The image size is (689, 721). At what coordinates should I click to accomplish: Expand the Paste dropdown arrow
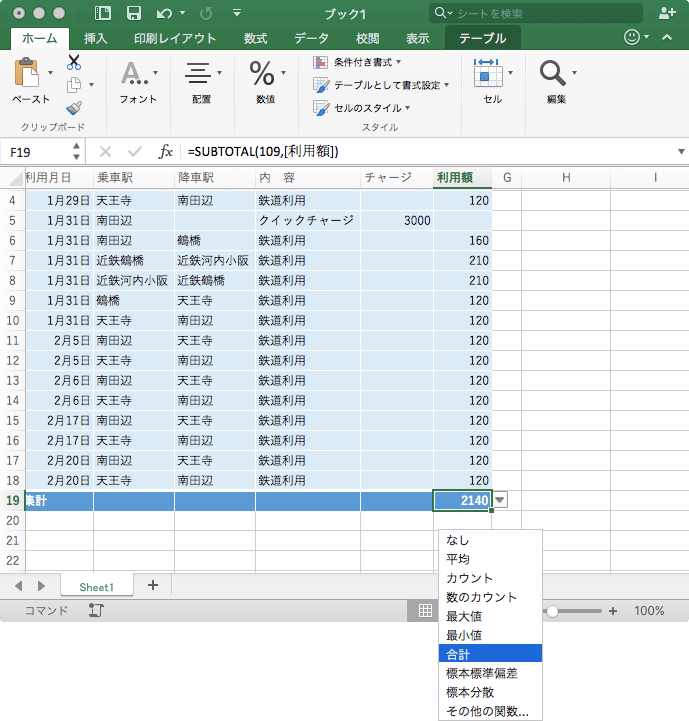click(51, 73)
